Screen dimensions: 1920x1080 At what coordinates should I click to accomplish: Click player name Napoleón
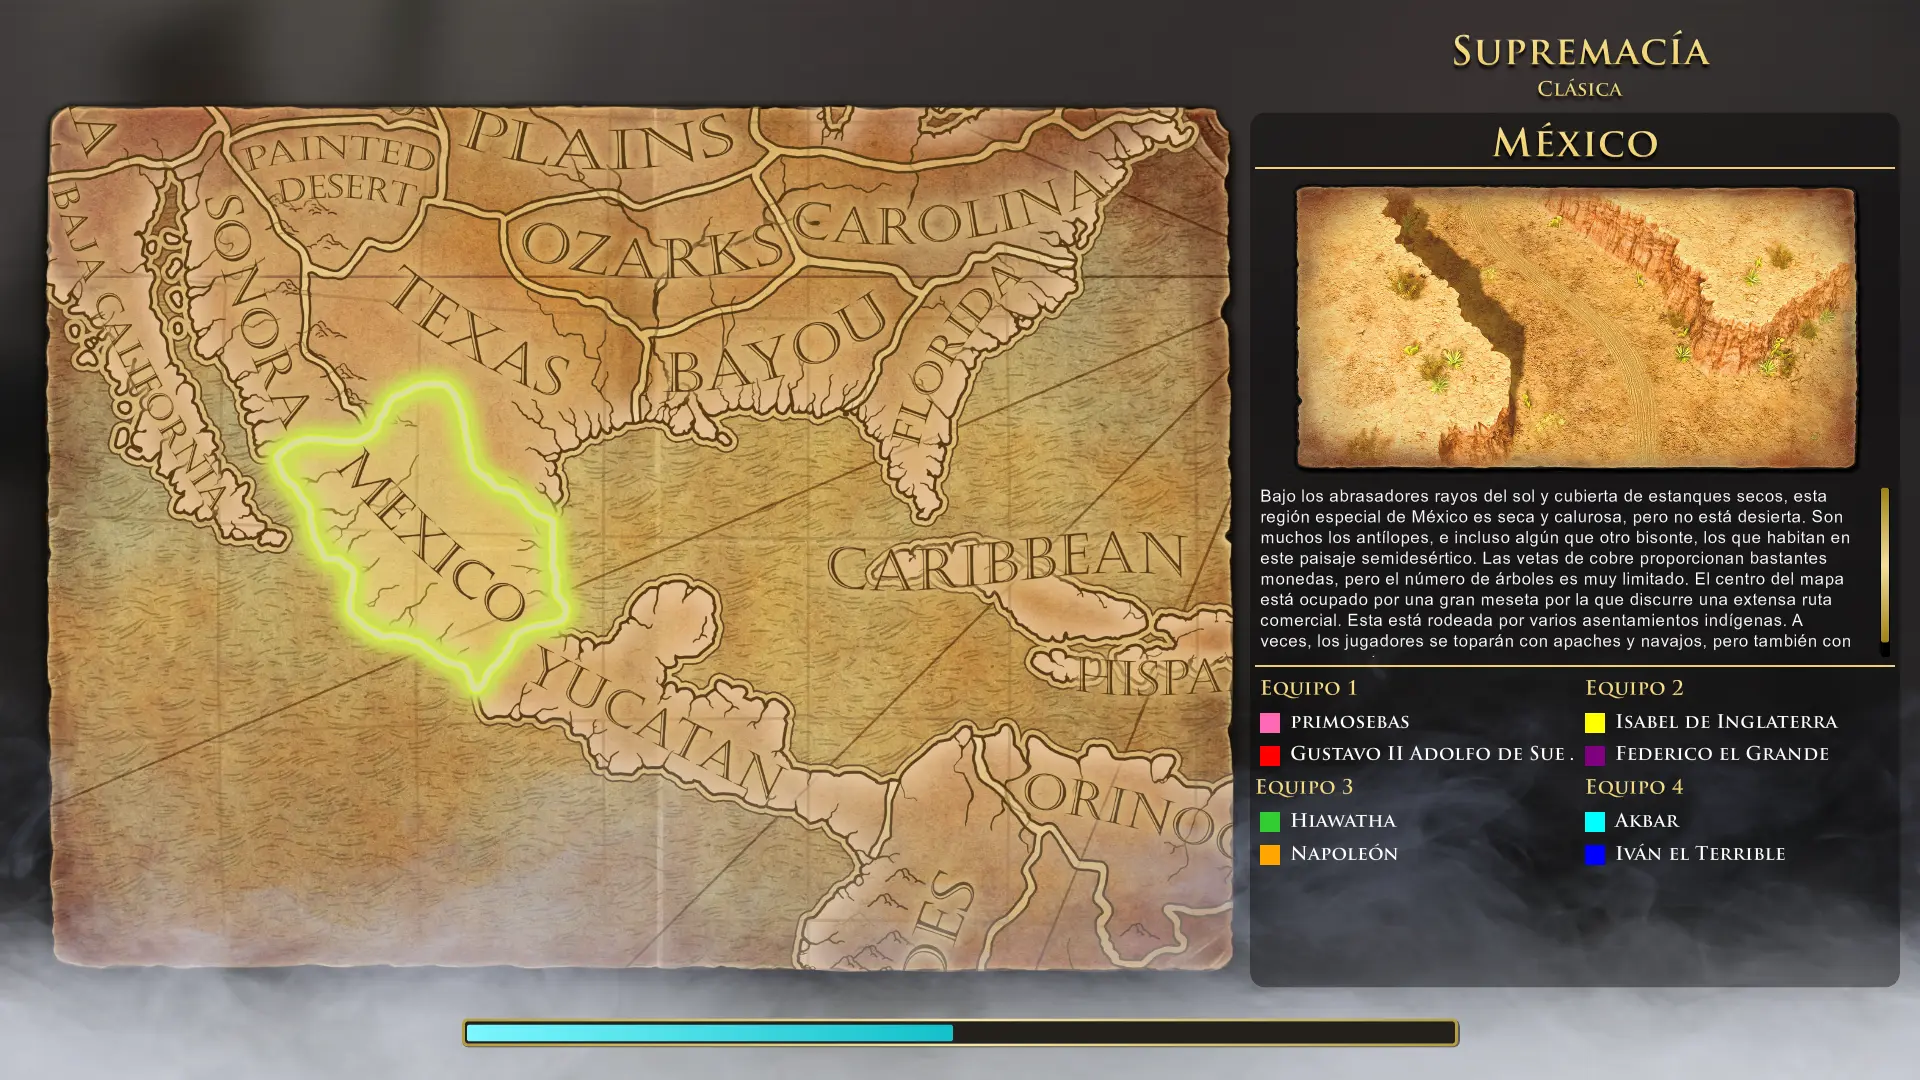click(x=1344, y=854)
